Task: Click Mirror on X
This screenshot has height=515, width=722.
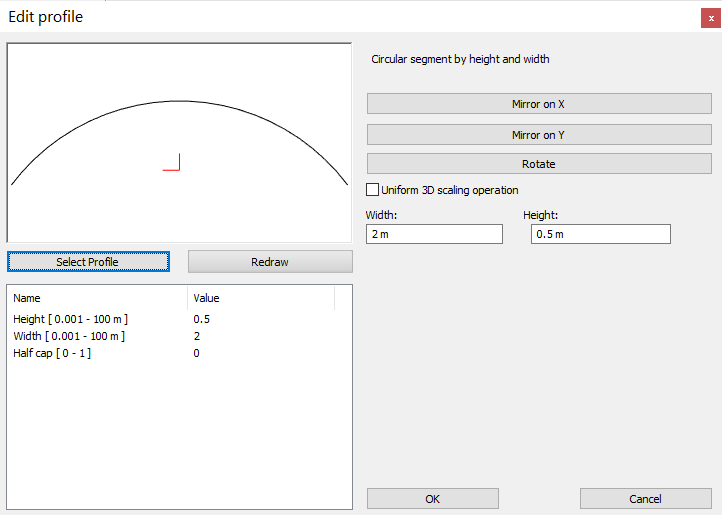Action: (x=539, y=104)
